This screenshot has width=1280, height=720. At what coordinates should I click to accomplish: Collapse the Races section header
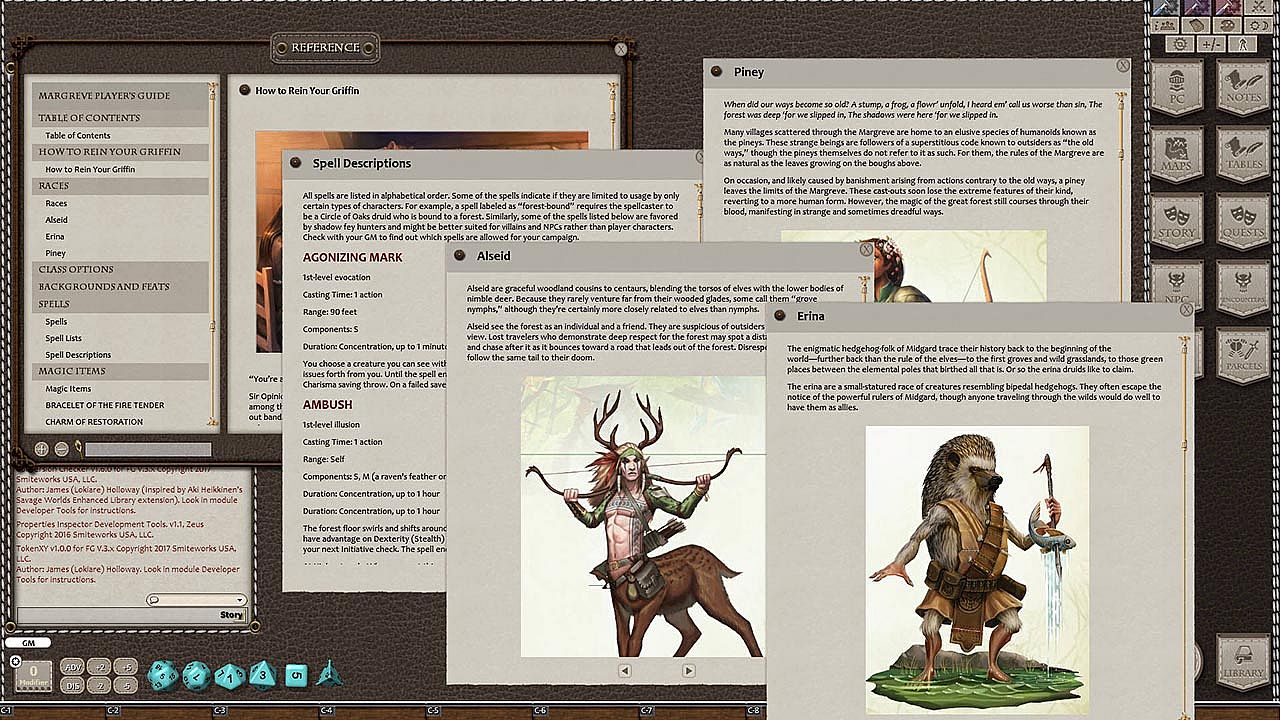coord(122,186)
